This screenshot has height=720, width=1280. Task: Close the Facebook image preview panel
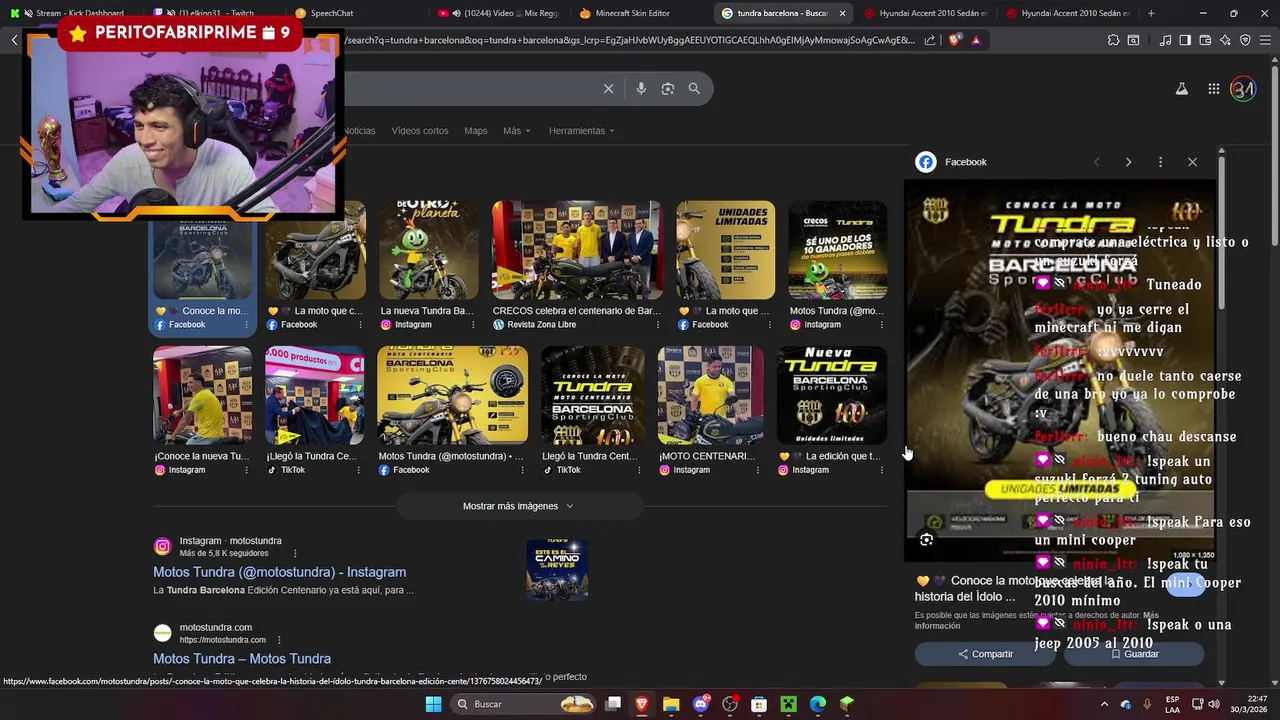tap(1192, 162)
